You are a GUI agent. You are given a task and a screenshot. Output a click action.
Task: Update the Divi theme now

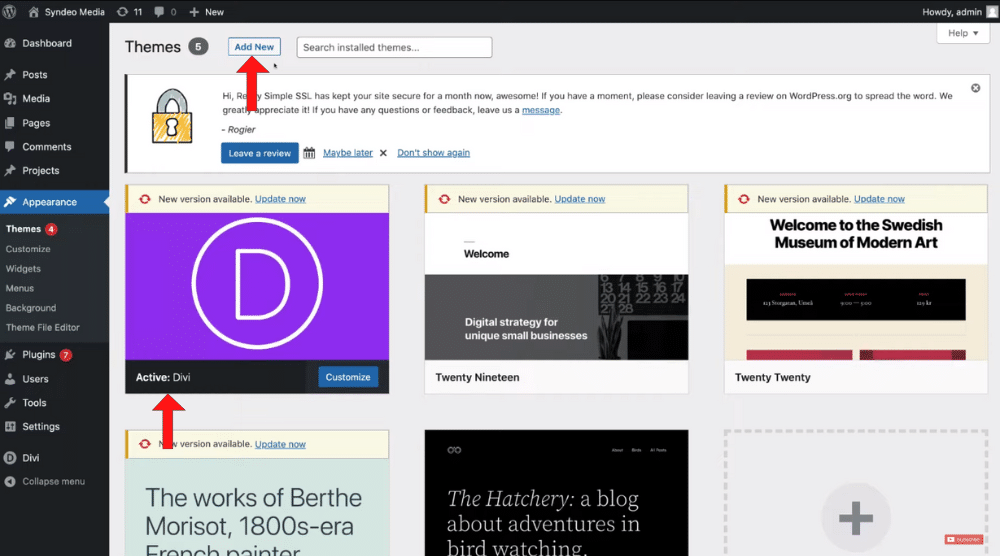[281, 199]
